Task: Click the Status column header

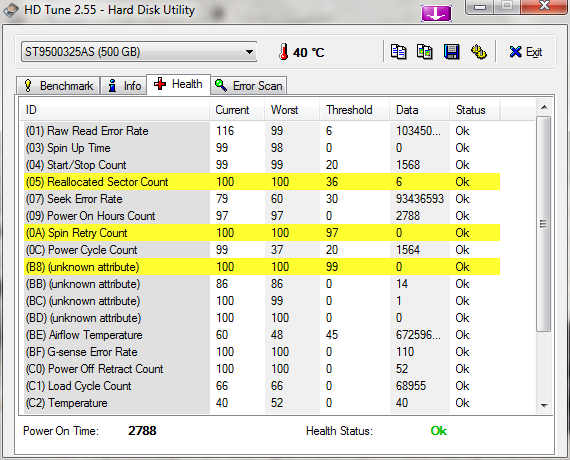Action: [x=475, y=110]
